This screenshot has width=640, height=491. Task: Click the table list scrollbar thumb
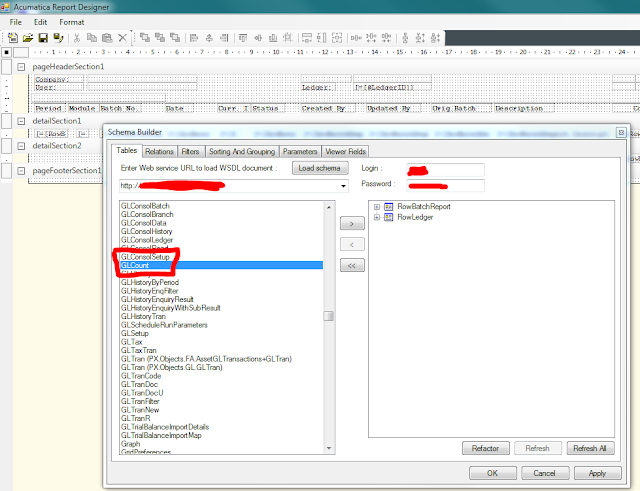pos(329,316)
